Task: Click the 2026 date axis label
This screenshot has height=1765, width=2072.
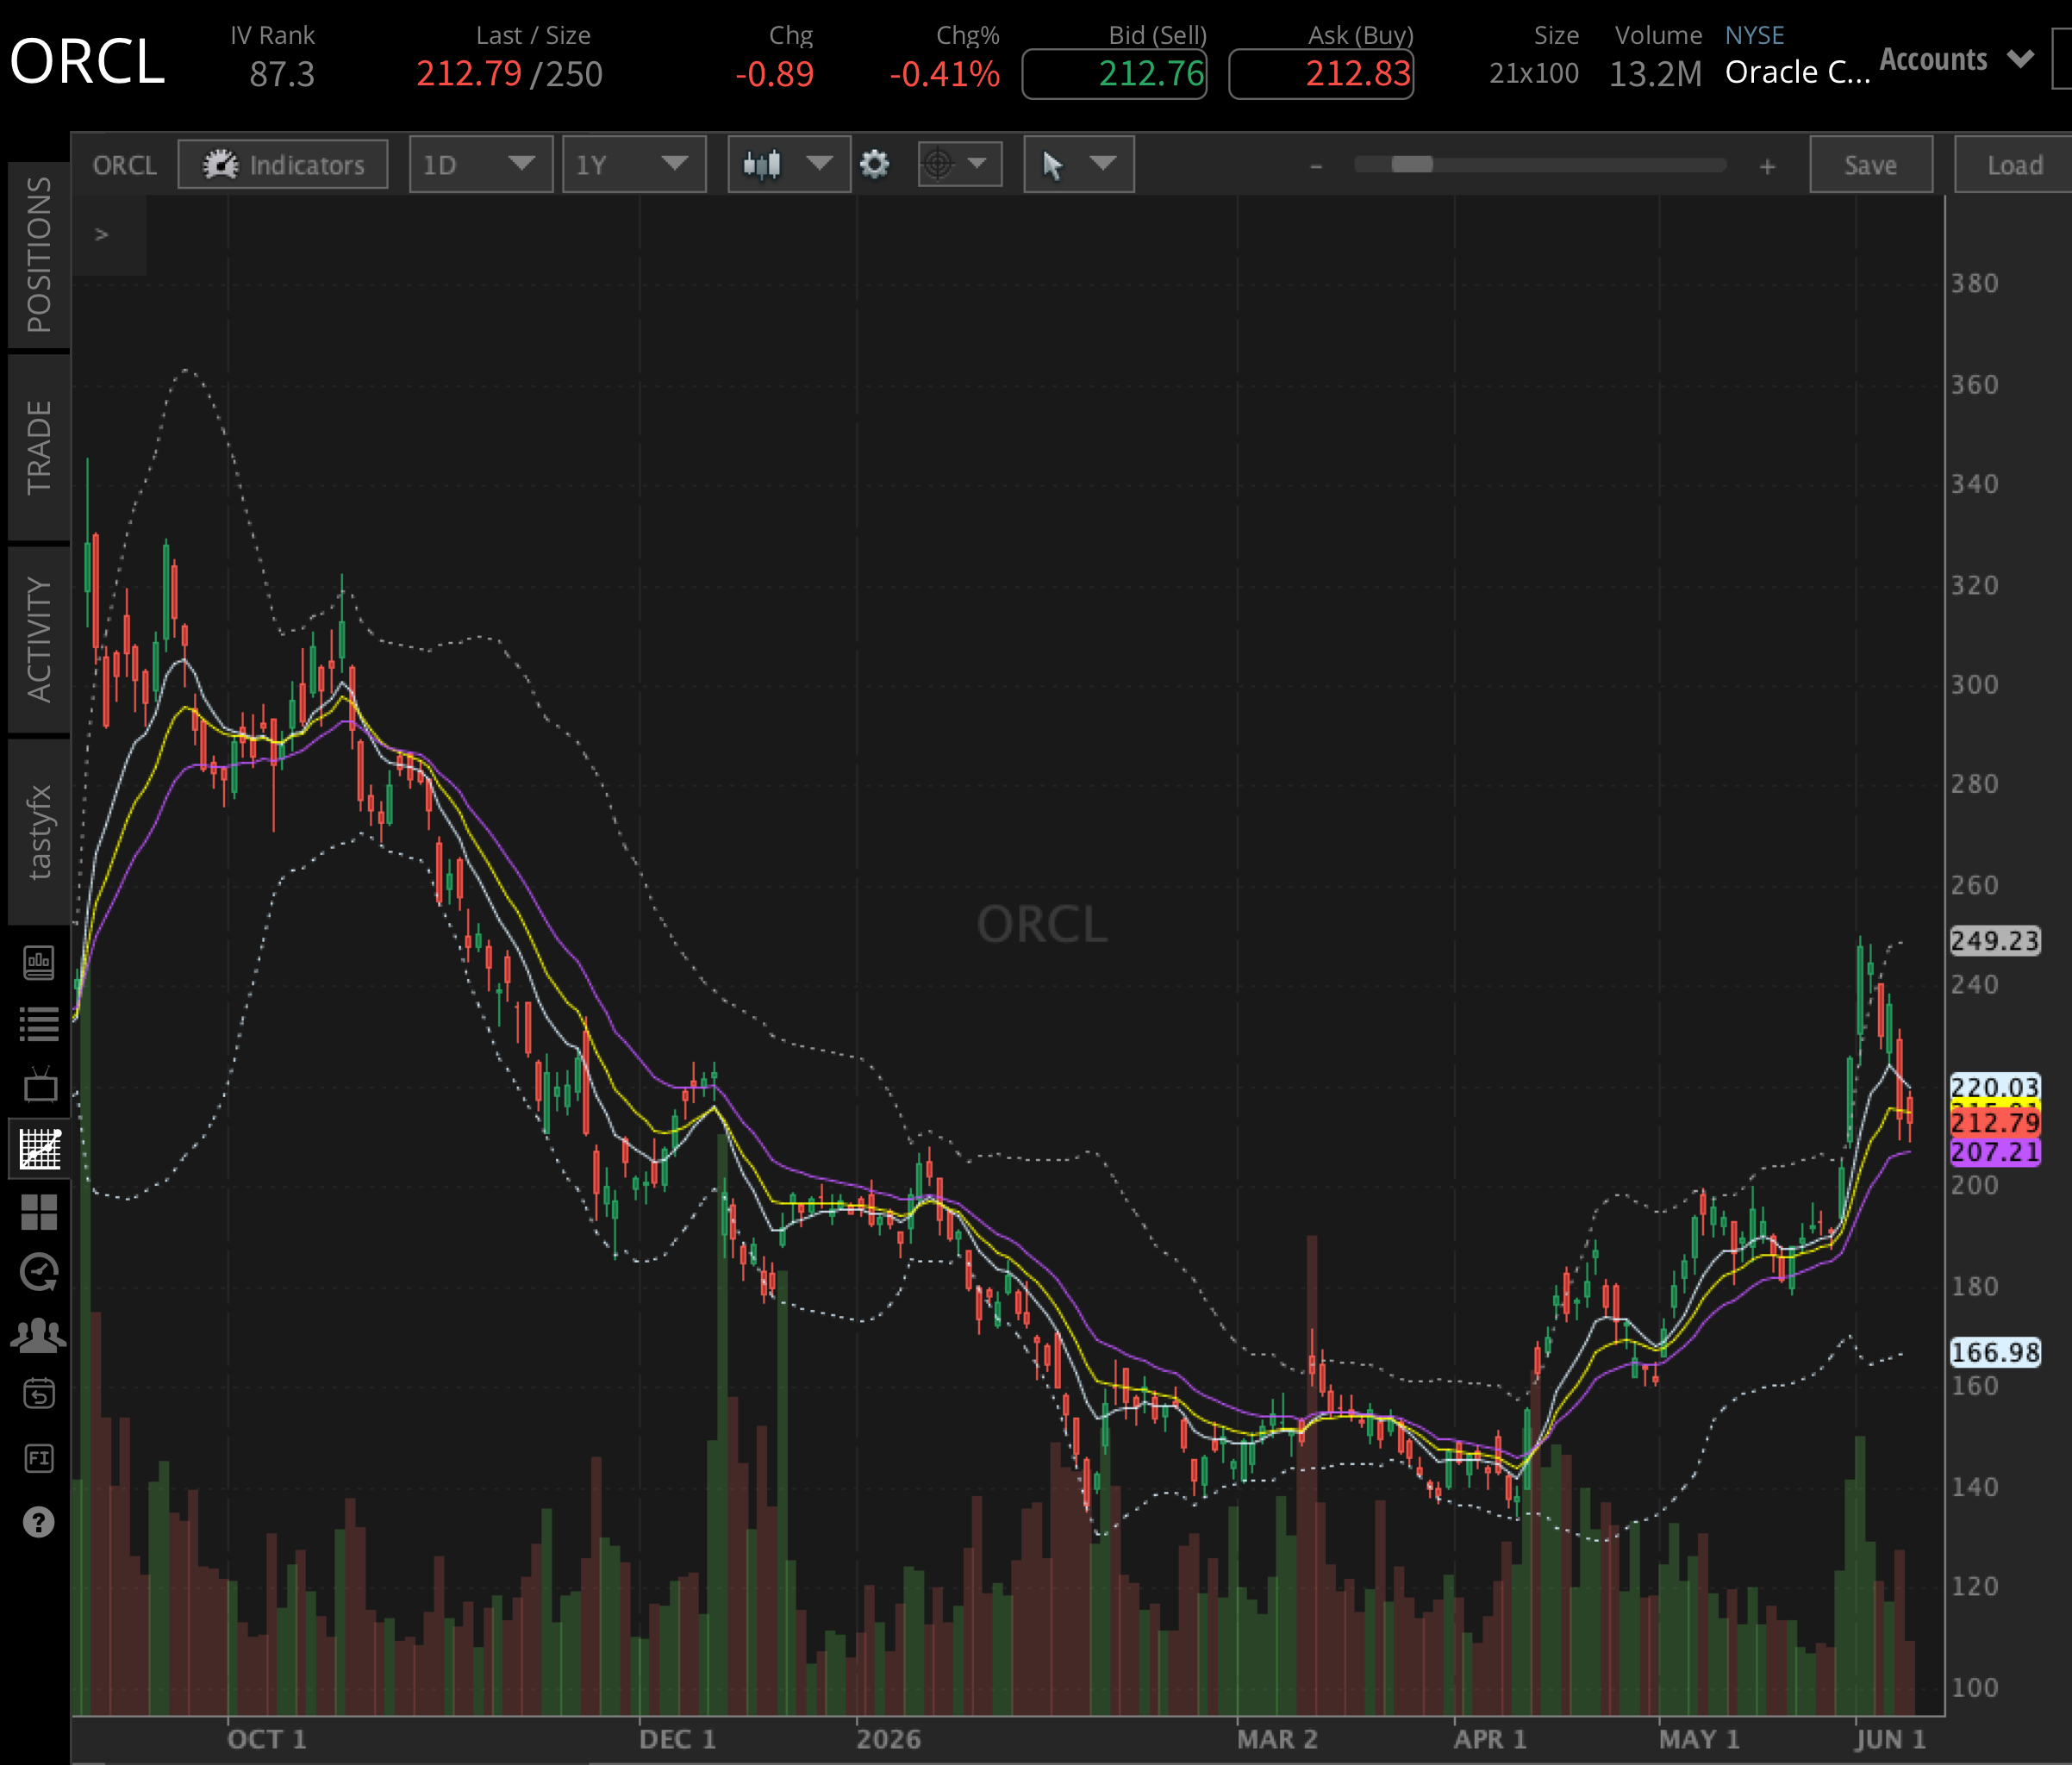Action: click(888, 1739)
